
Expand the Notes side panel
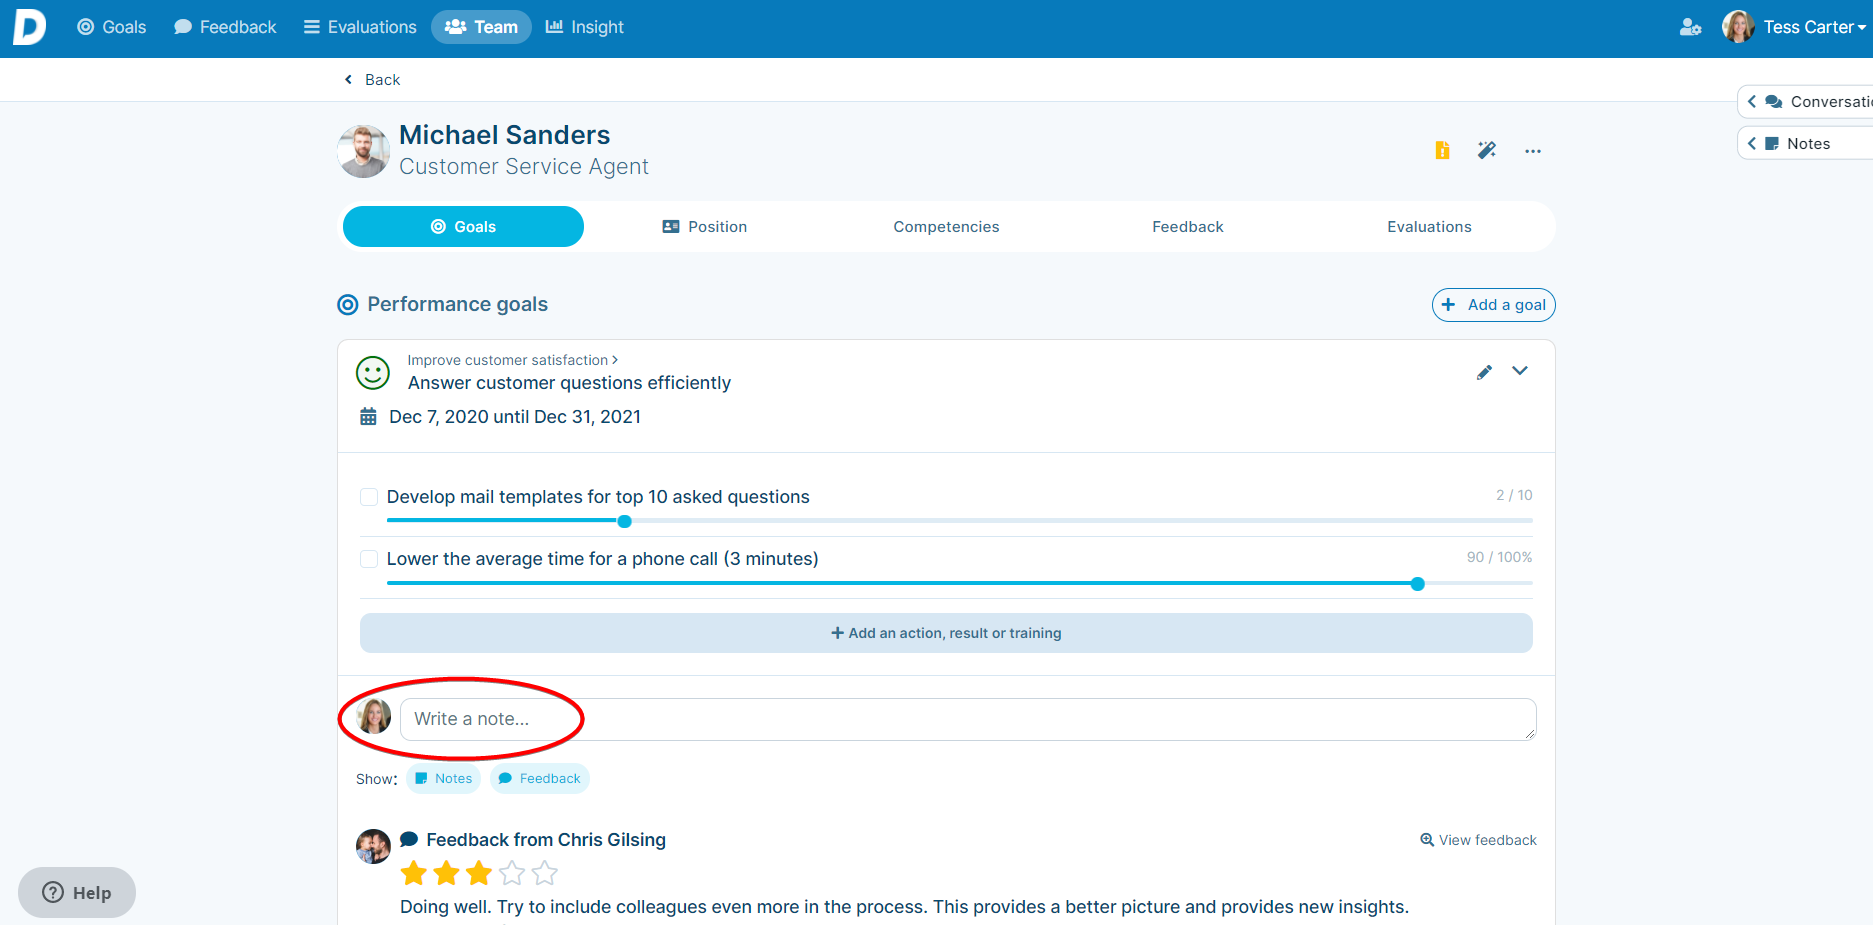tap(1806, 144)
